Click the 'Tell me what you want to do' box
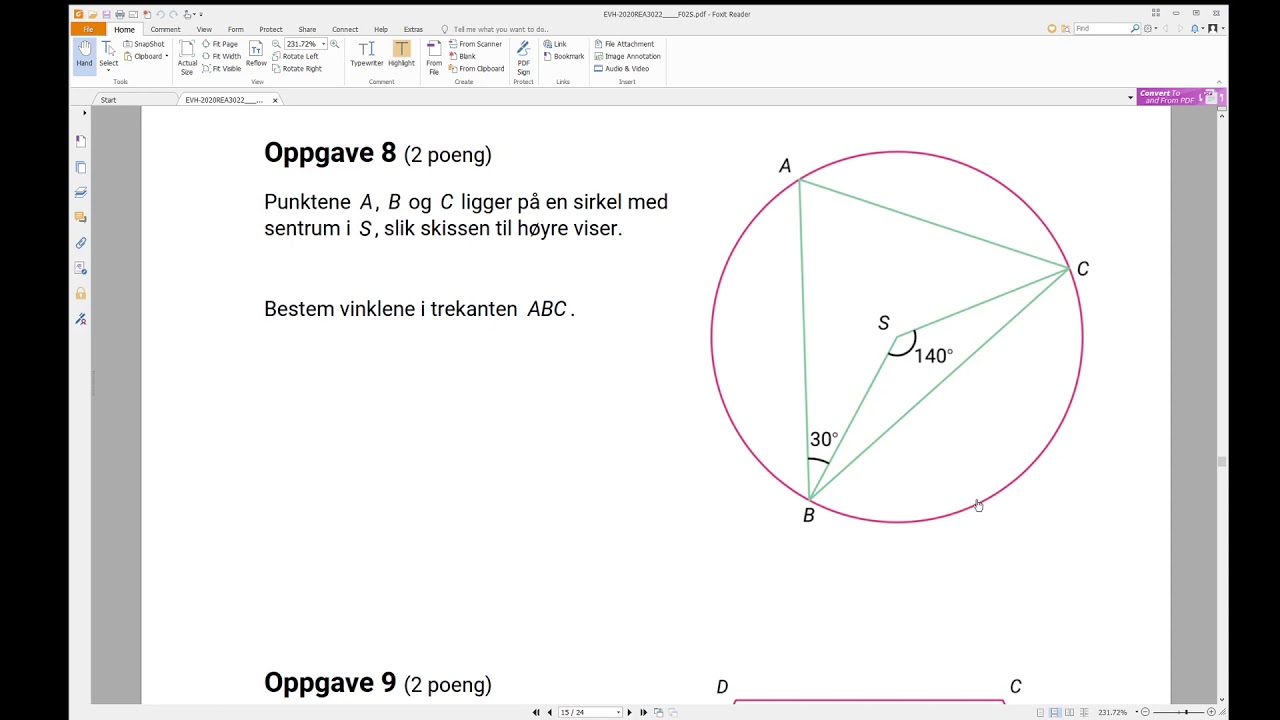 pyautogui.click(x=495, y=30)
